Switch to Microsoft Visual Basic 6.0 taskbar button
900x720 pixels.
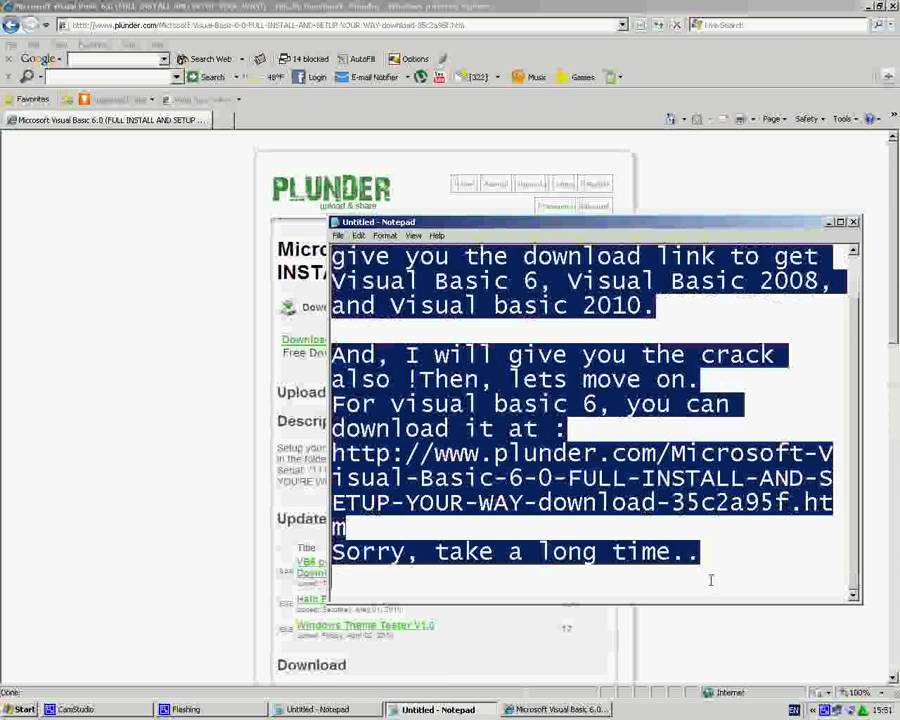click(557, 710)
